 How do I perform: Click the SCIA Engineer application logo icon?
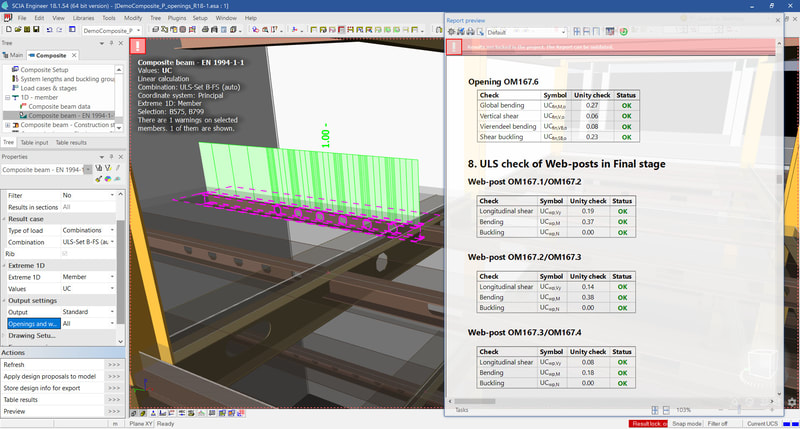point(5,5)
